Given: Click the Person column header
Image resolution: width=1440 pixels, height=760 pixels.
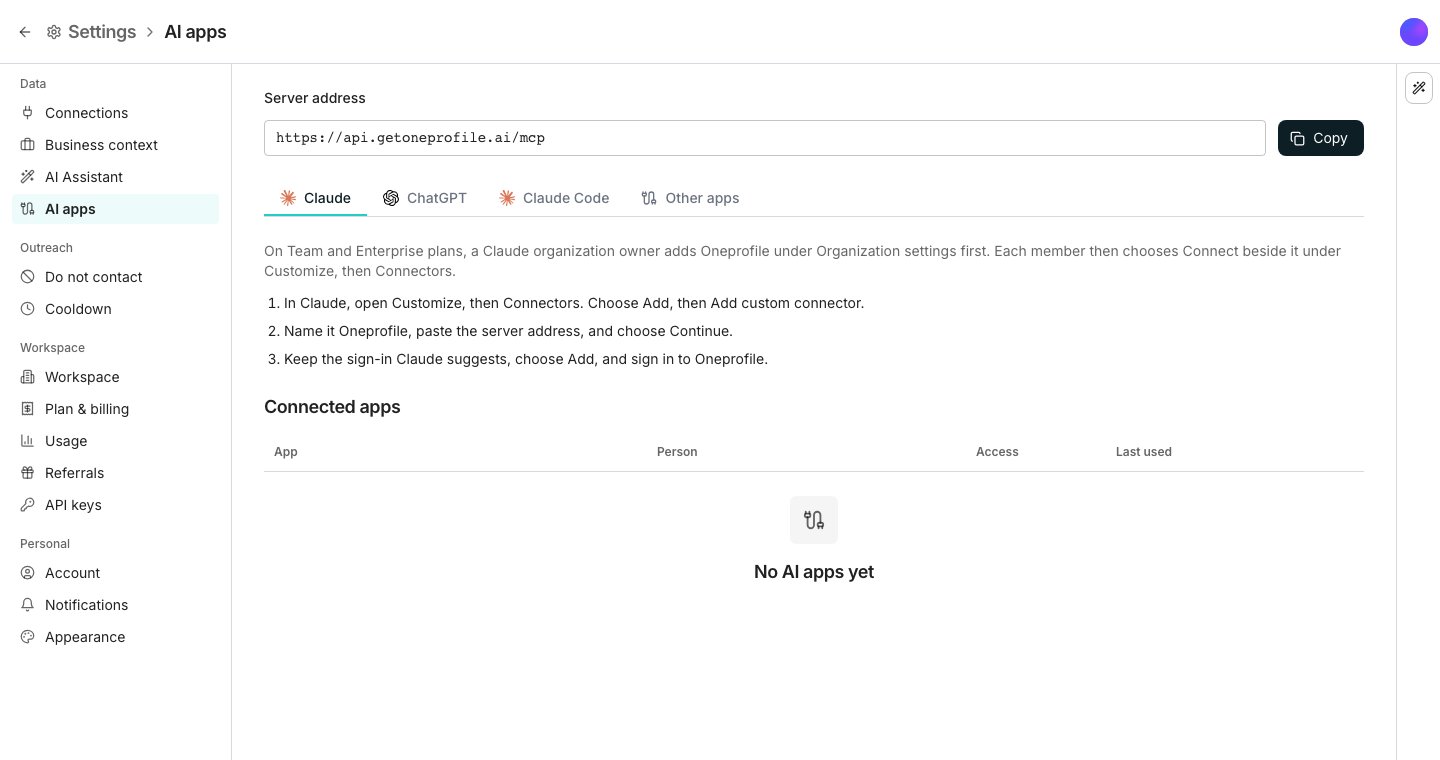Looking at the screenshot, I should (677, 452).
